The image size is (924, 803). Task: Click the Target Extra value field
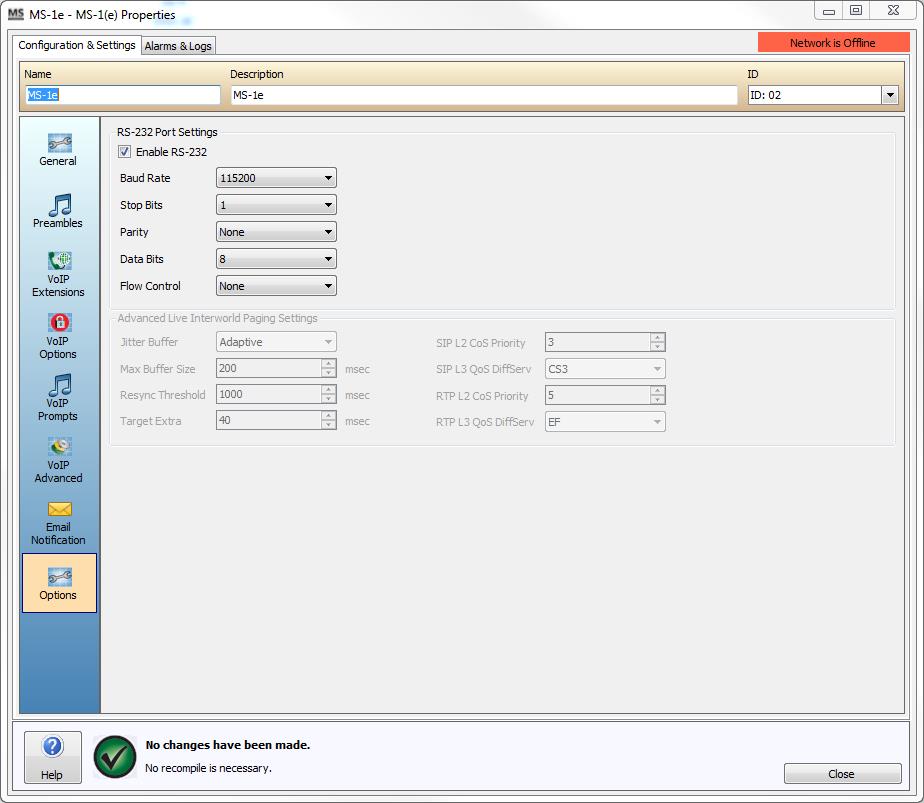pos(269,420)
